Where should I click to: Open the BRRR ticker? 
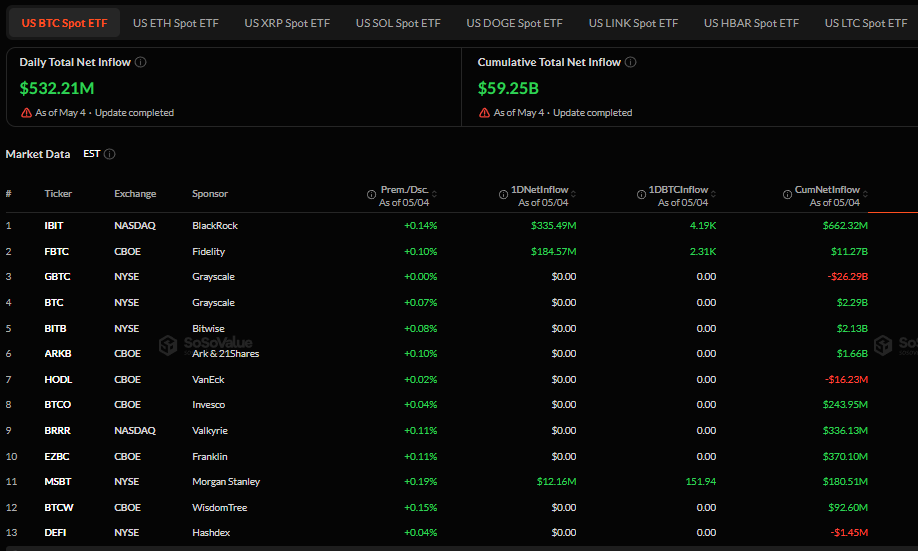[57, 430]
